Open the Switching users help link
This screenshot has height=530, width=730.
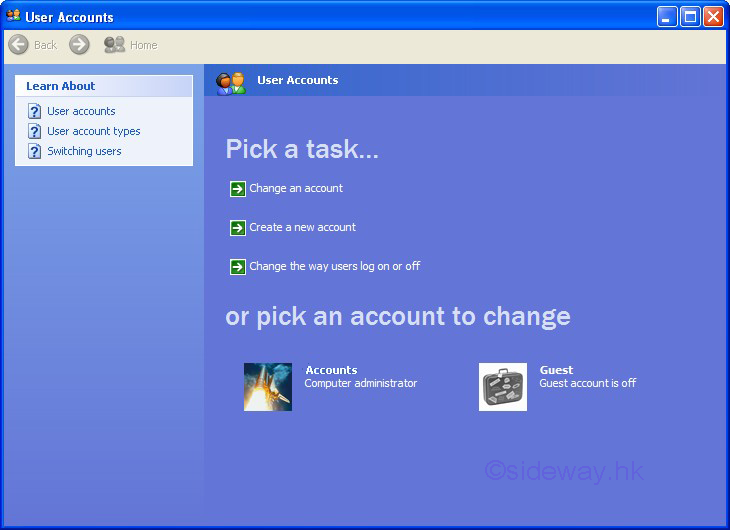pos(84,151)
